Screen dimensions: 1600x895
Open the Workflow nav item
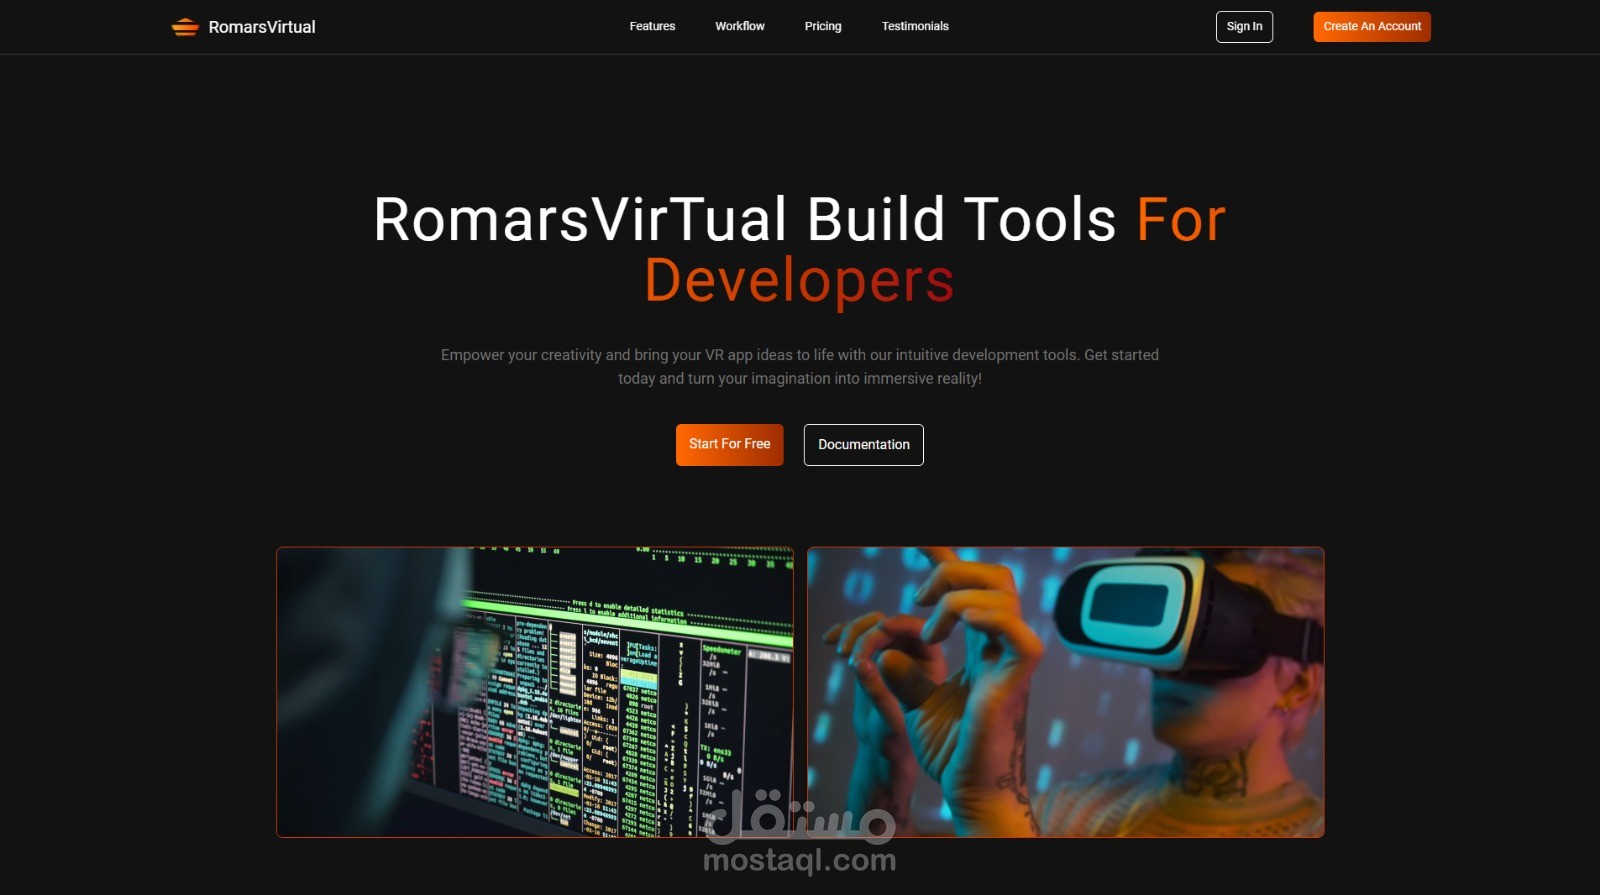pos(740,26)
